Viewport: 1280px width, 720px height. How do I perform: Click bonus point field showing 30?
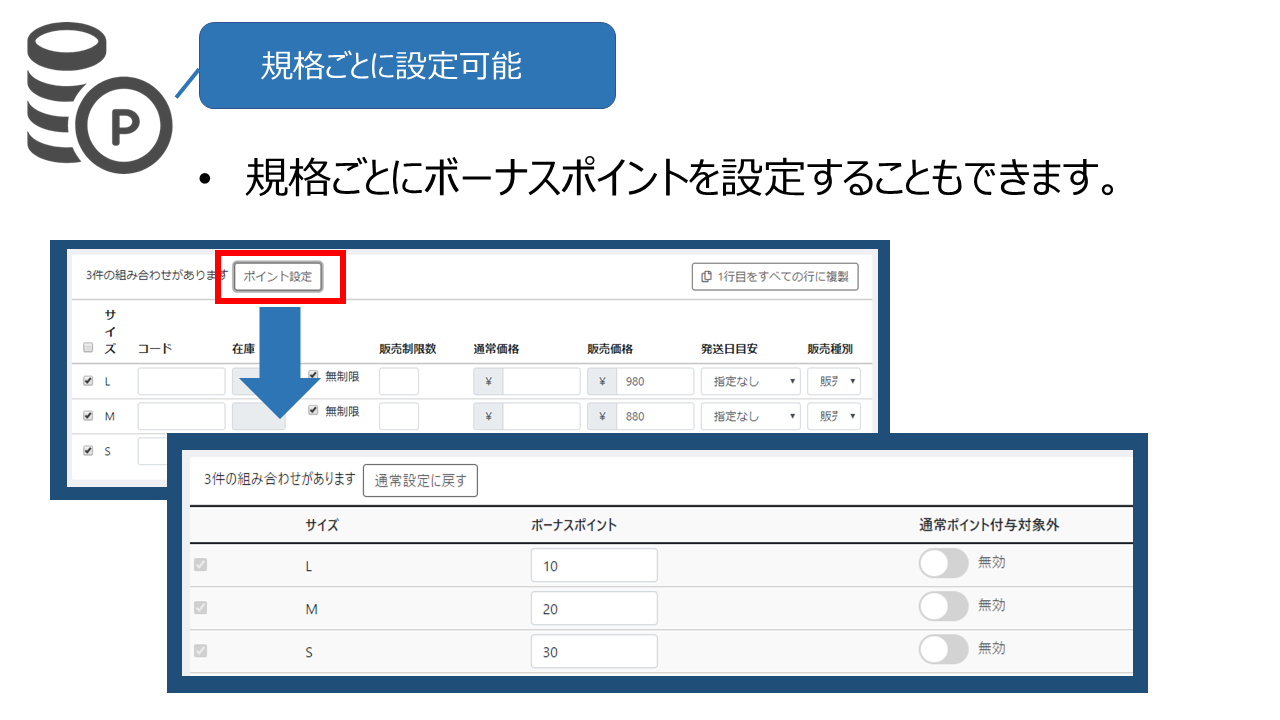pos(594,651)
